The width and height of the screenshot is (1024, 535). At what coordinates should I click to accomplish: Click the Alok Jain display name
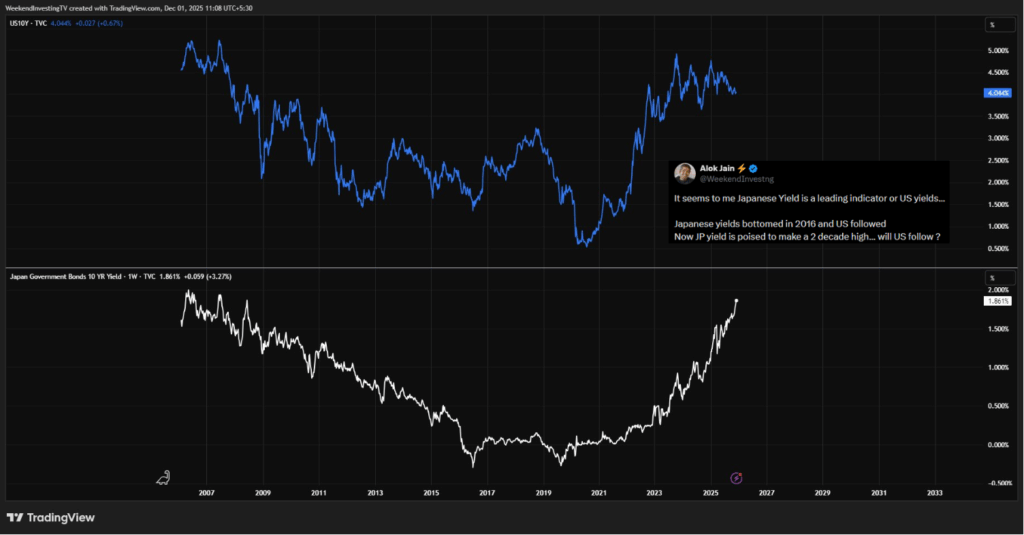point(717,169)
